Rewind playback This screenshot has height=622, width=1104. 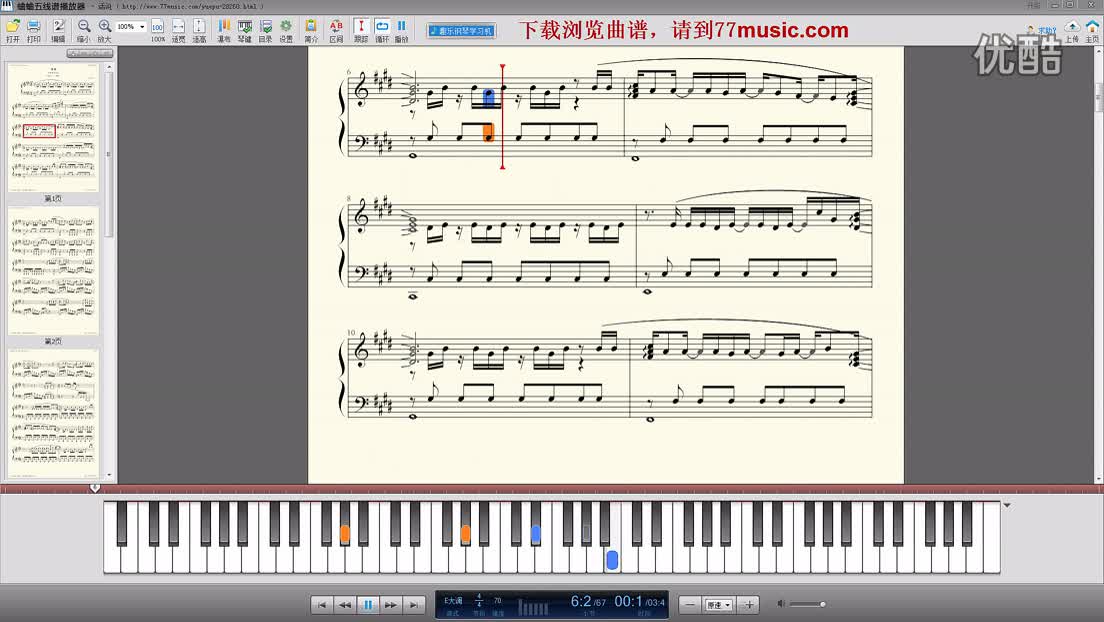345,604
